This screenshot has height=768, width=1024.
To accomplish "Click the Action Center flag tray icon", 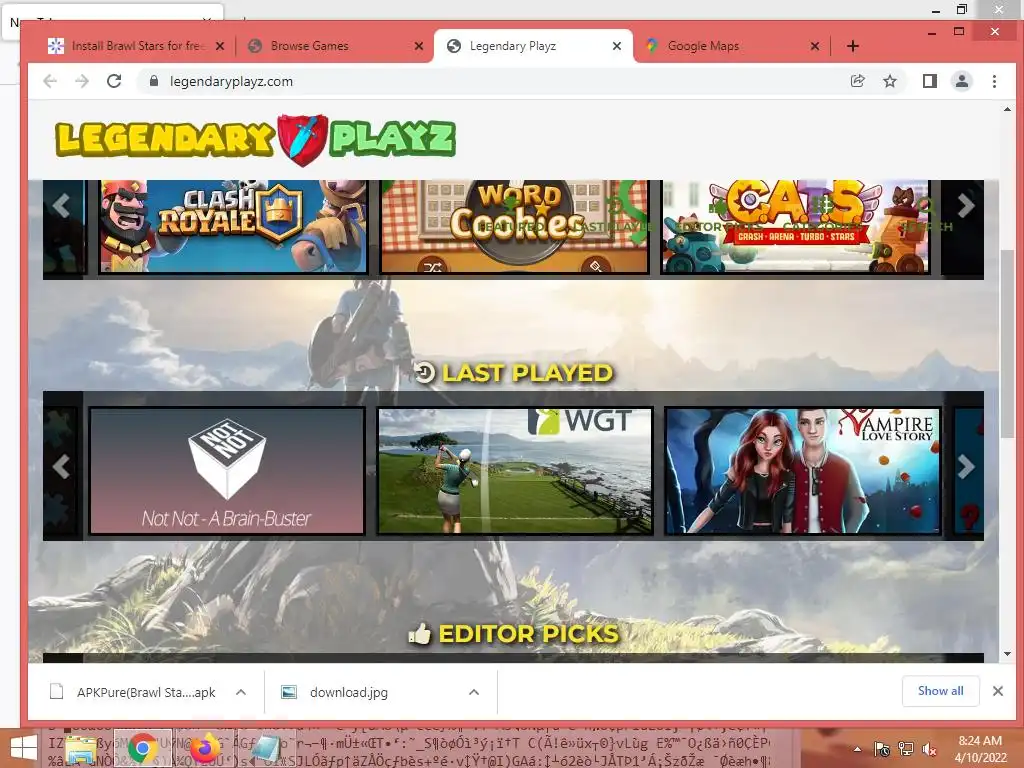I will (881, 749).
